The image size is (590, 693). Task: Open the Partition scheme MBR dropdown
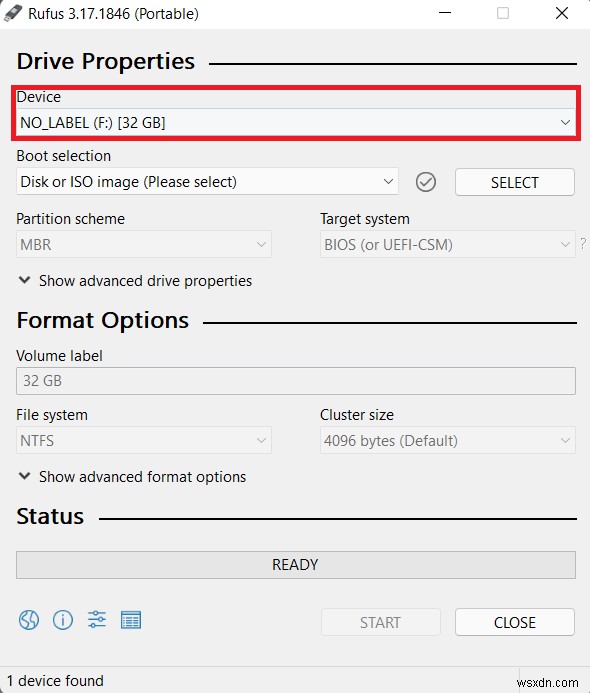(144, 244)
